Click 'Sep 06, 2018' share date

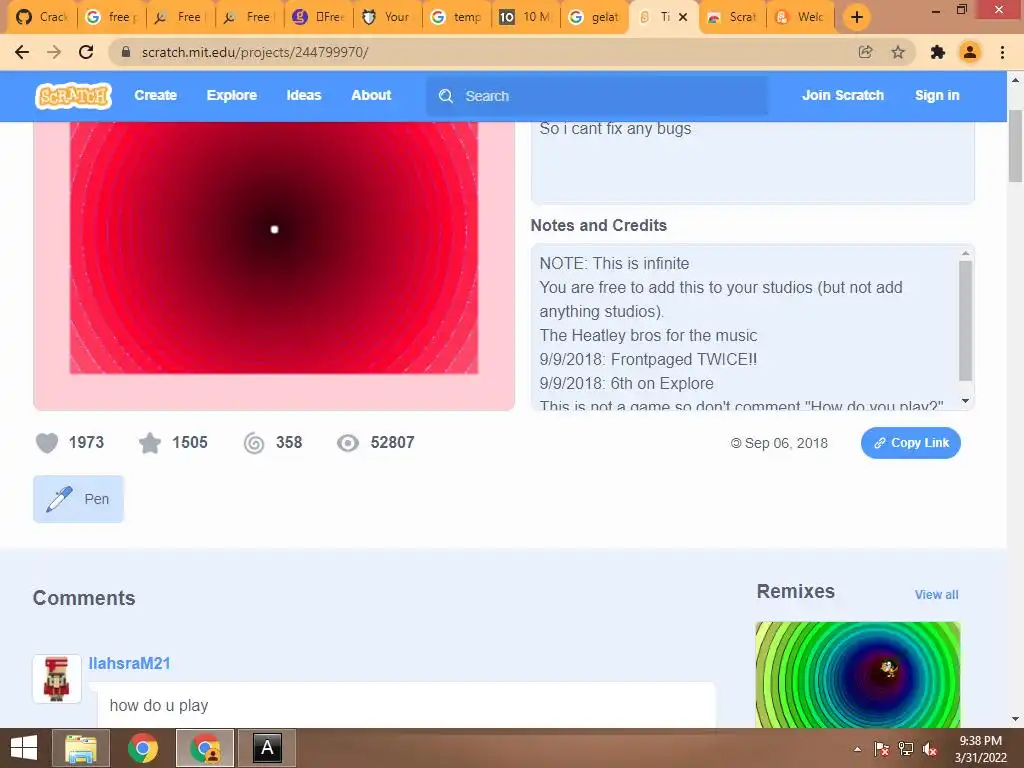[786, 443]
